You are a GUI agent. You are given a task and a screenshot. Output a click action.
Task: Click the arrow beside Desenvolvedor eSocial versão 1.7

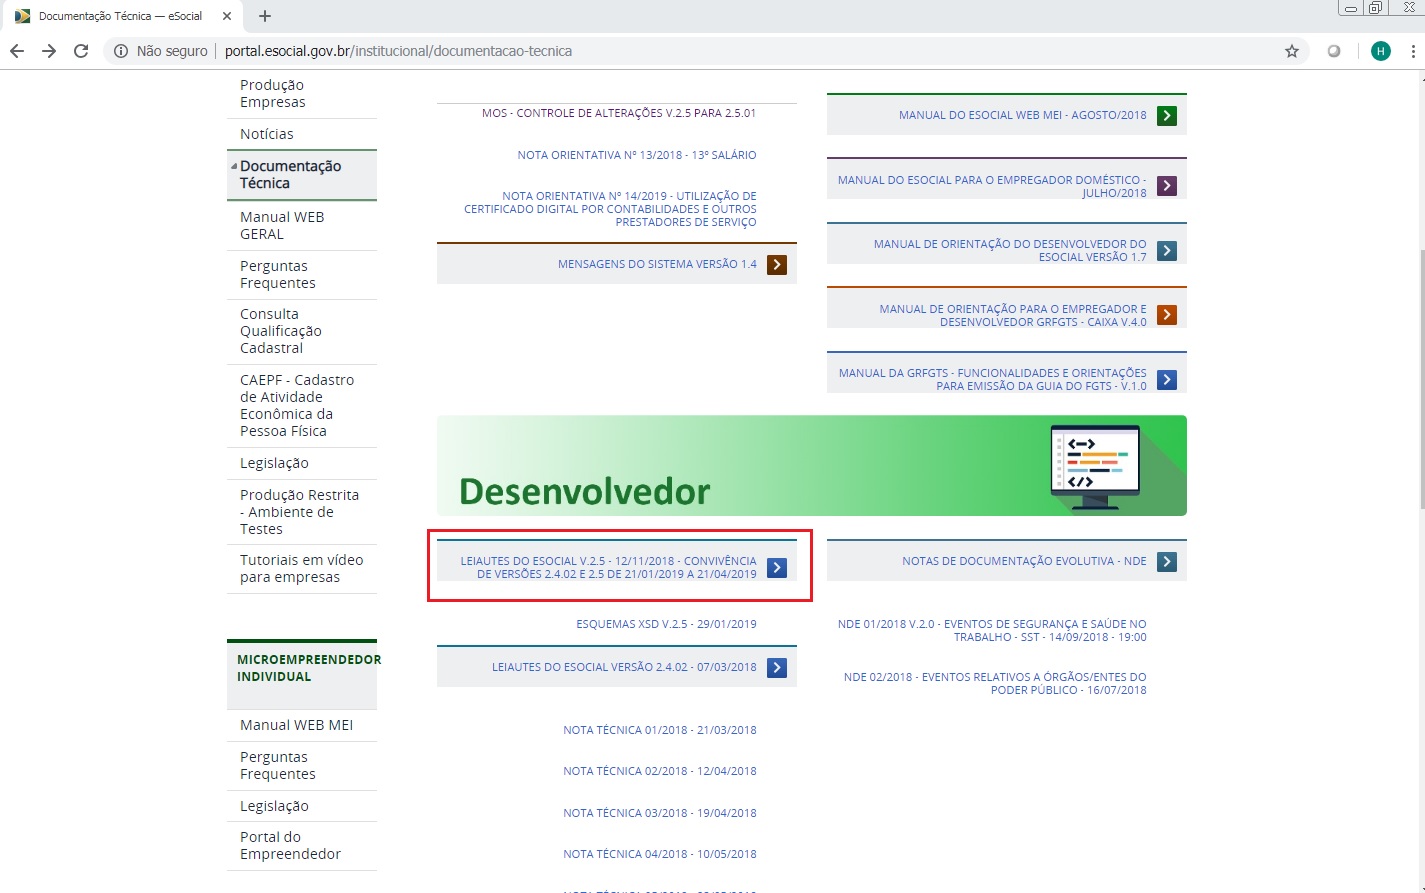(1167, 251)
